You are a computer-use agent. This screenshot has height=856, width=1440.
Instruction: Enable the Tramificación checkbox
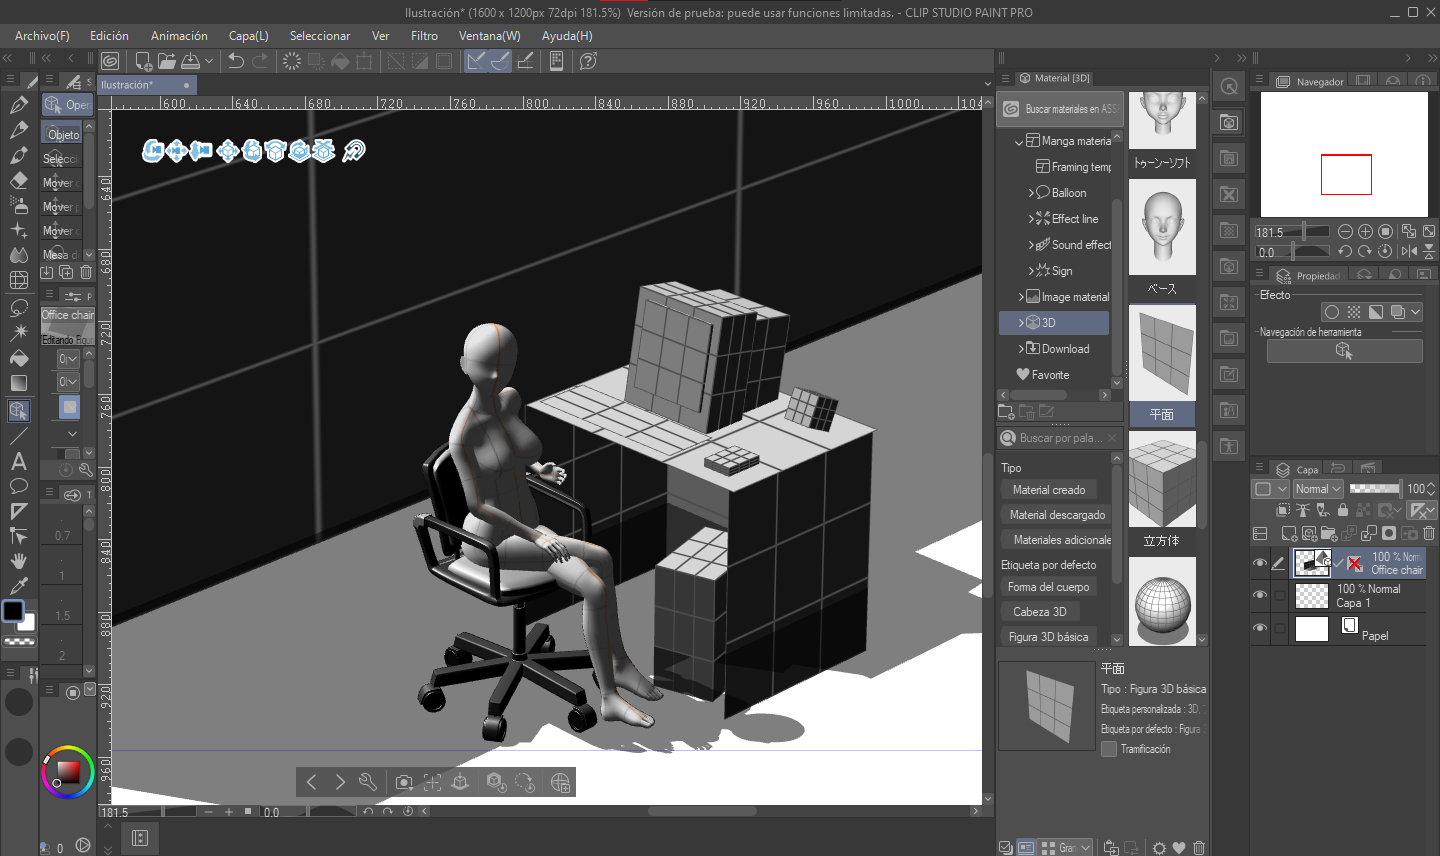1108,749
